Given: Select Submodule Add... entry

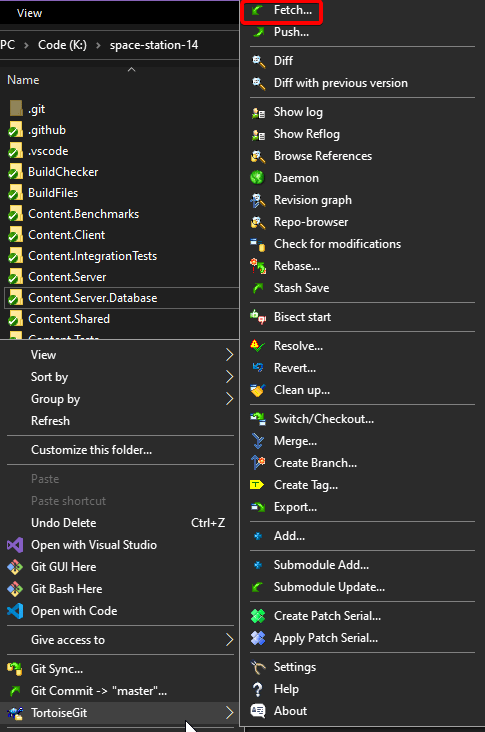Looking at the screenshot, I should pyautogui.click(x=321, y=565).
